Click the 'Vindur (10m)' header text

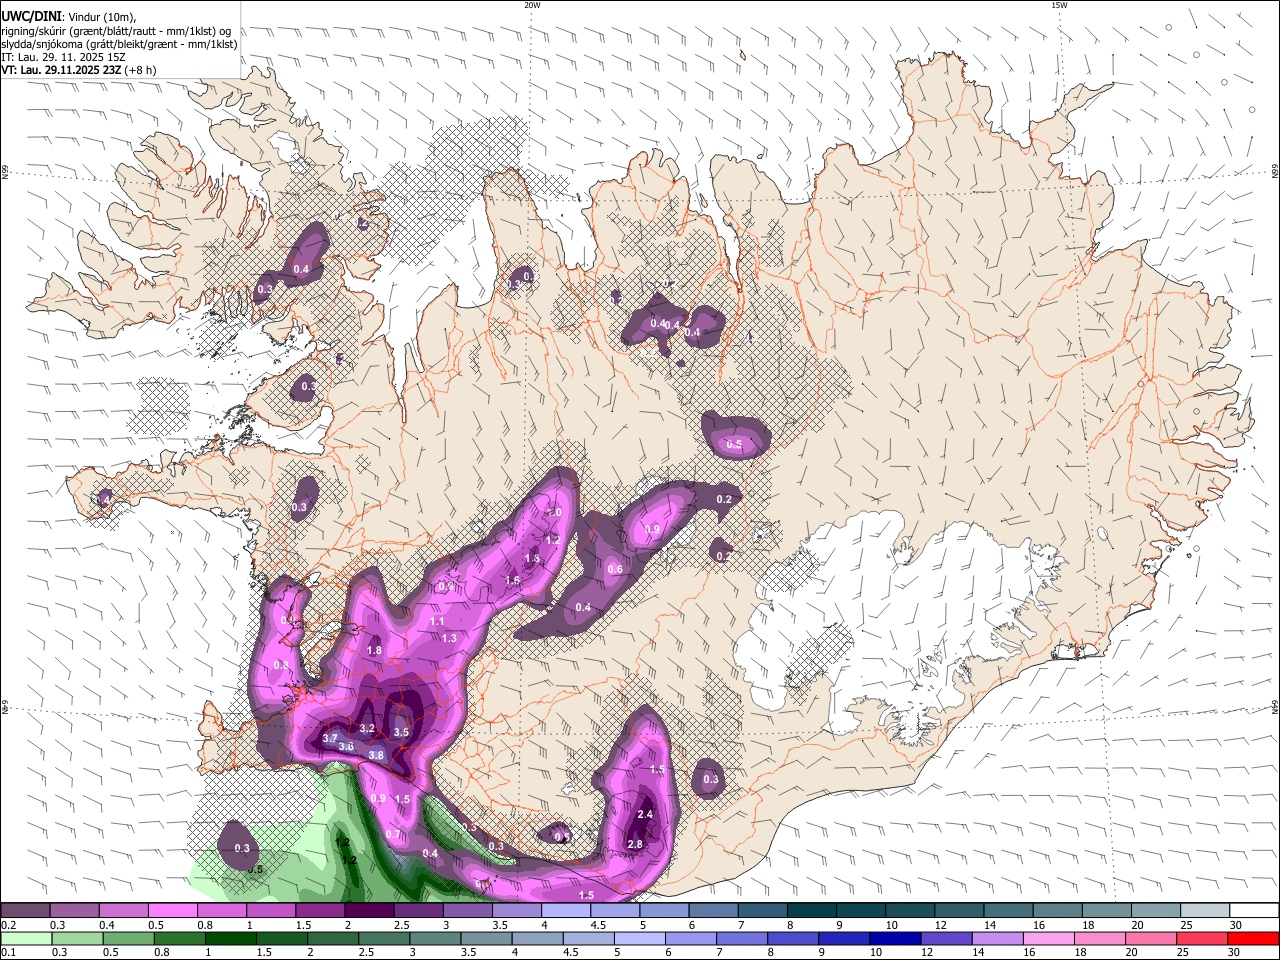coord(102,16)
